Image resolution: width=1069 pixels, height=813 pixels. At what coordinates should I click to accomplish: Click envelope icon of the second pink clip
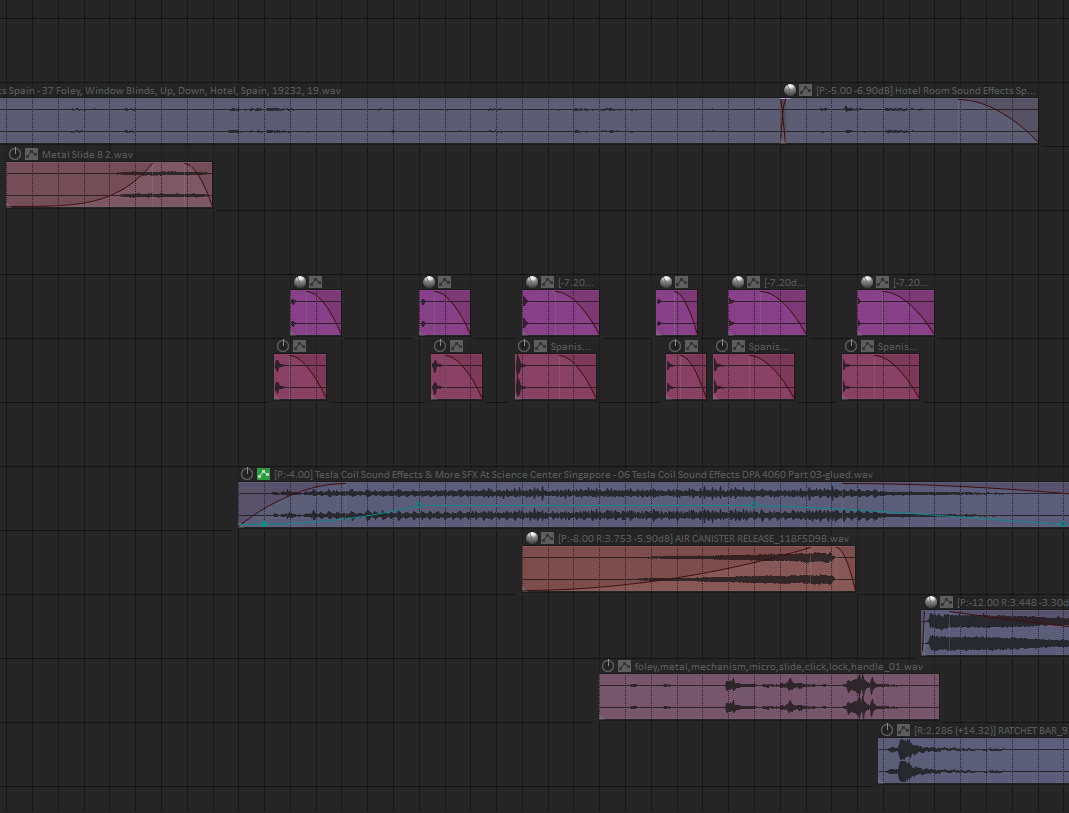point(456,346)
